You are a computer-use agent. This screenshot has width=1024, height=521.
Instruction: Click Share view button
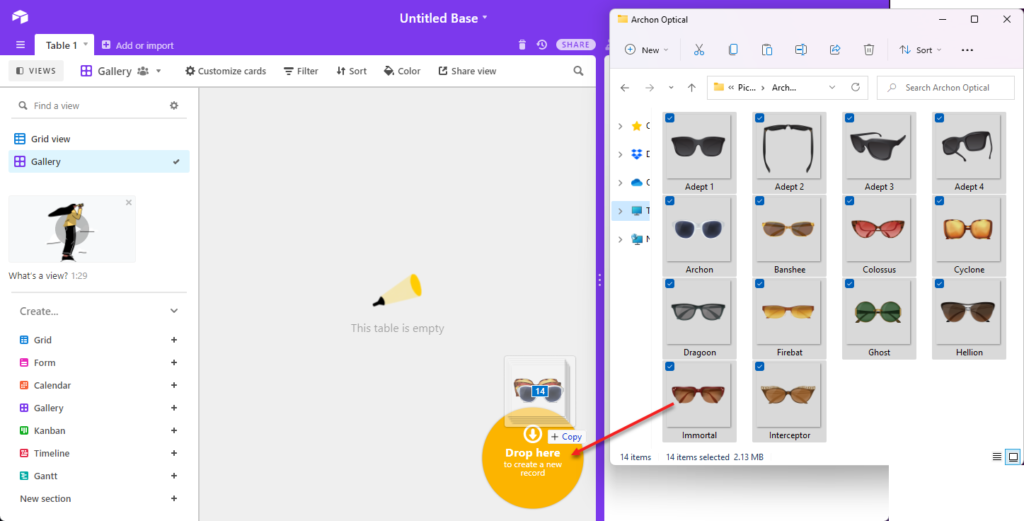tap(467, 71)
